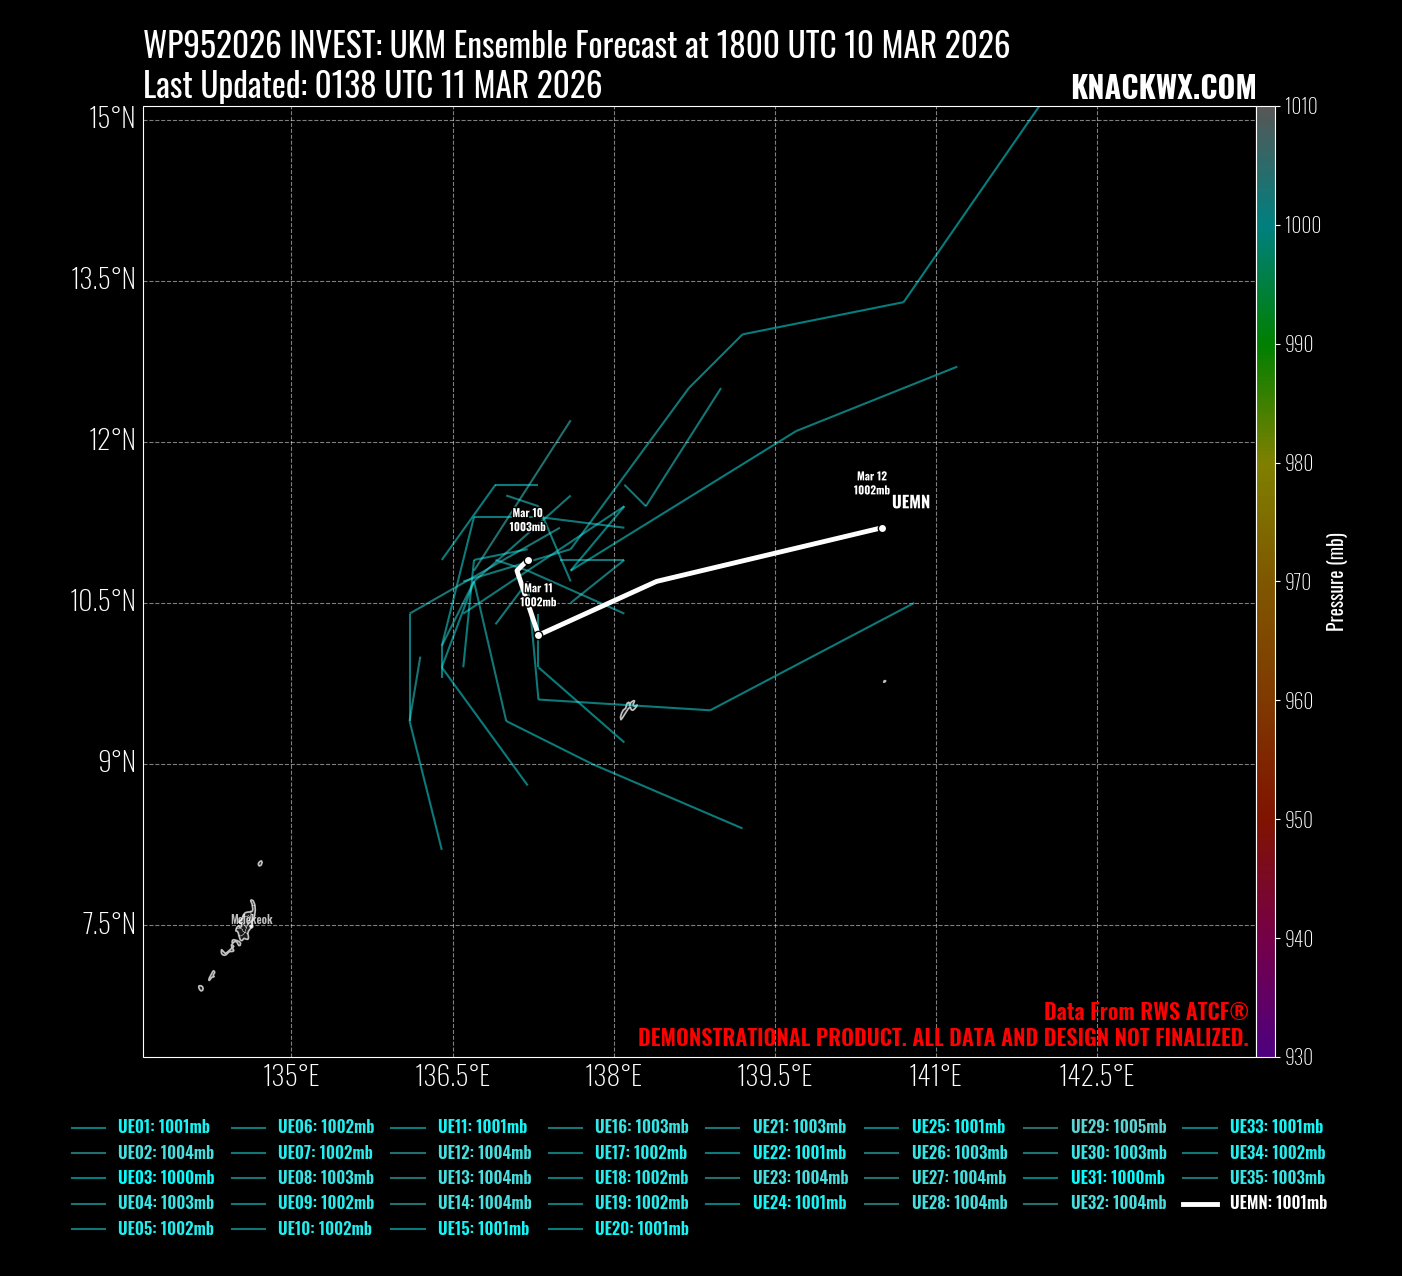The height and width of the screenshot is (1276, 1402).
Task: Click the 1000 mb level on pressure colorbar
Action: point(1266,225)
